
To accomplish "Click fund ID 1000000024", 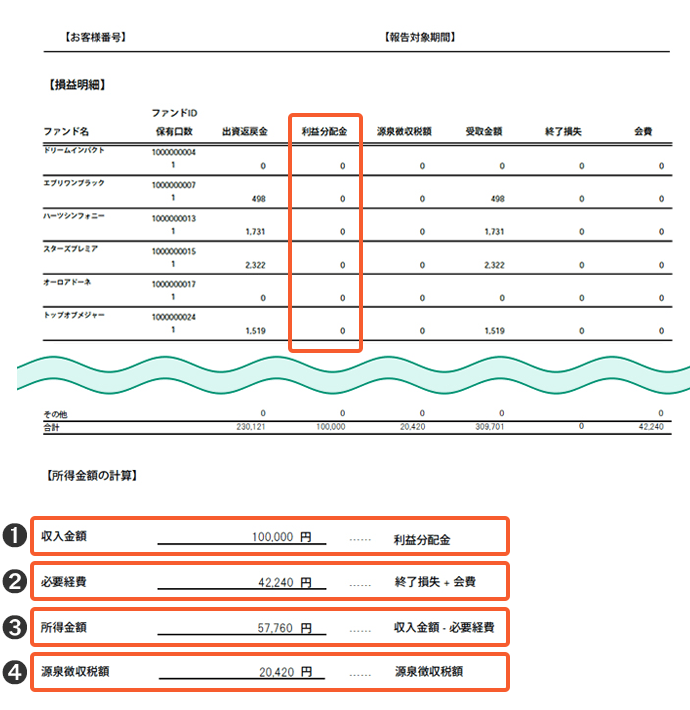I will [x=174, y=317].
